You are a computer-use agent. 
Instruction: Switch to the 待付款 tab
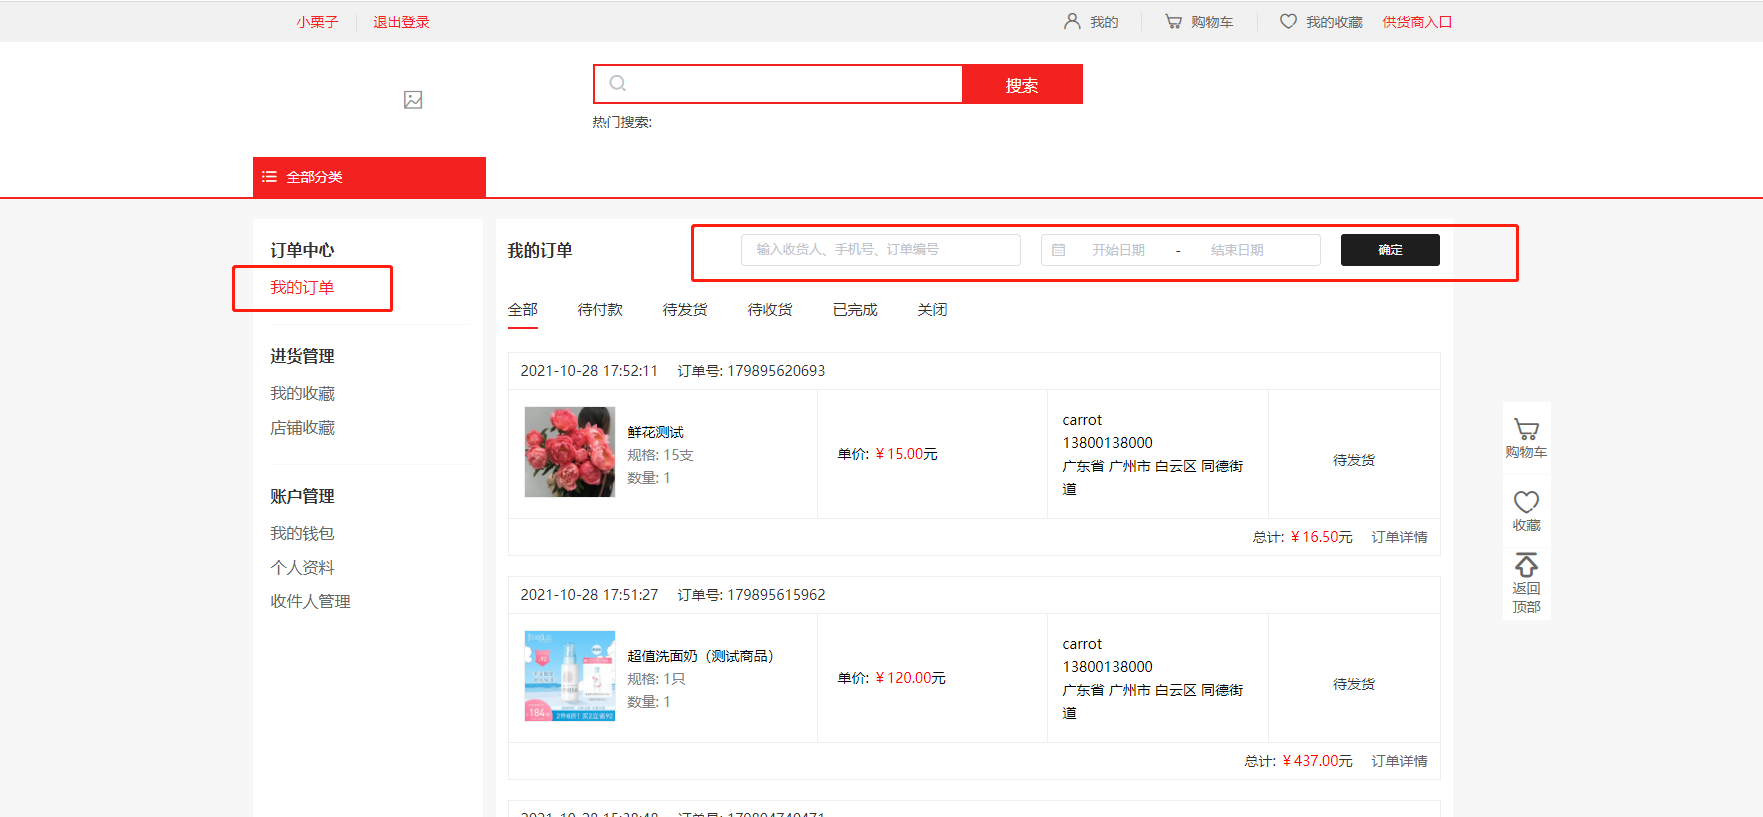[x=600, y=310]
